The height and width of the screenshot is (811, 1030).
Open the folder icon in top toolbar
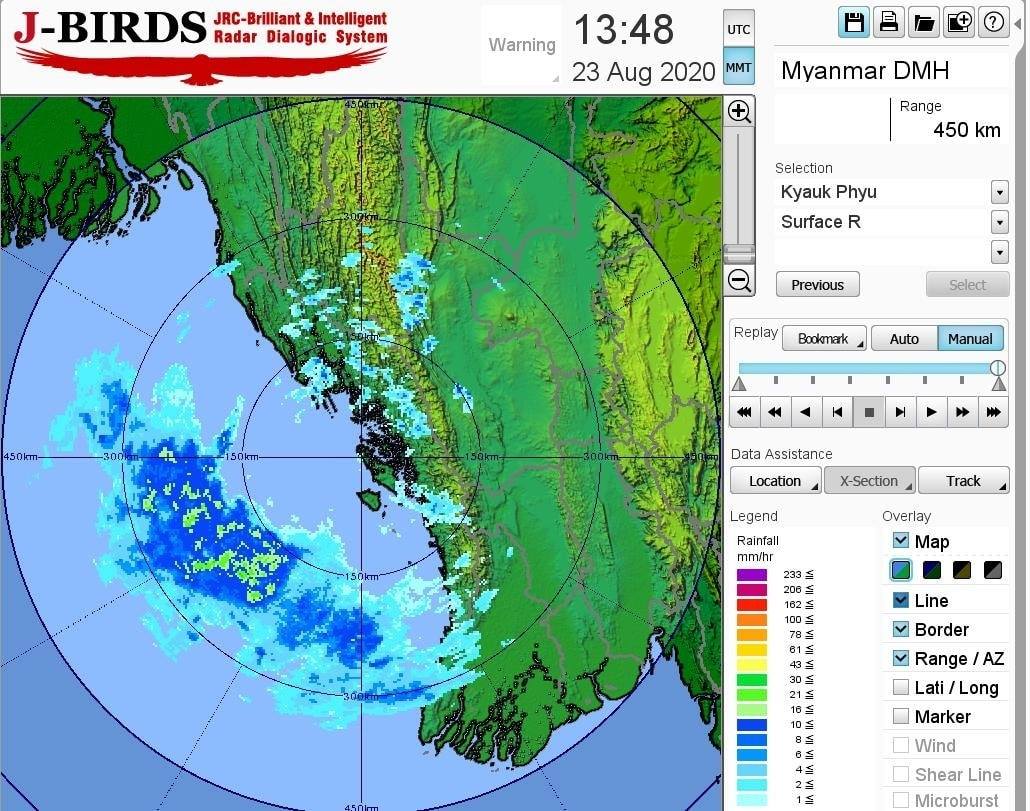pos(923,22)
